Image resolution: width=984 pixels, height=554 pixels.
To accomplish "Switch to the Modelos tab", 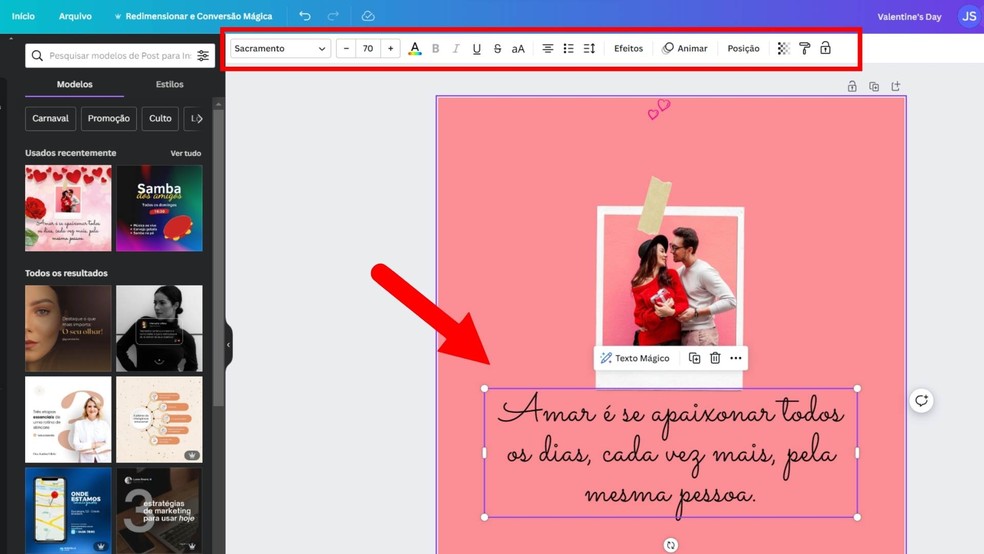I will pos(74,84).
